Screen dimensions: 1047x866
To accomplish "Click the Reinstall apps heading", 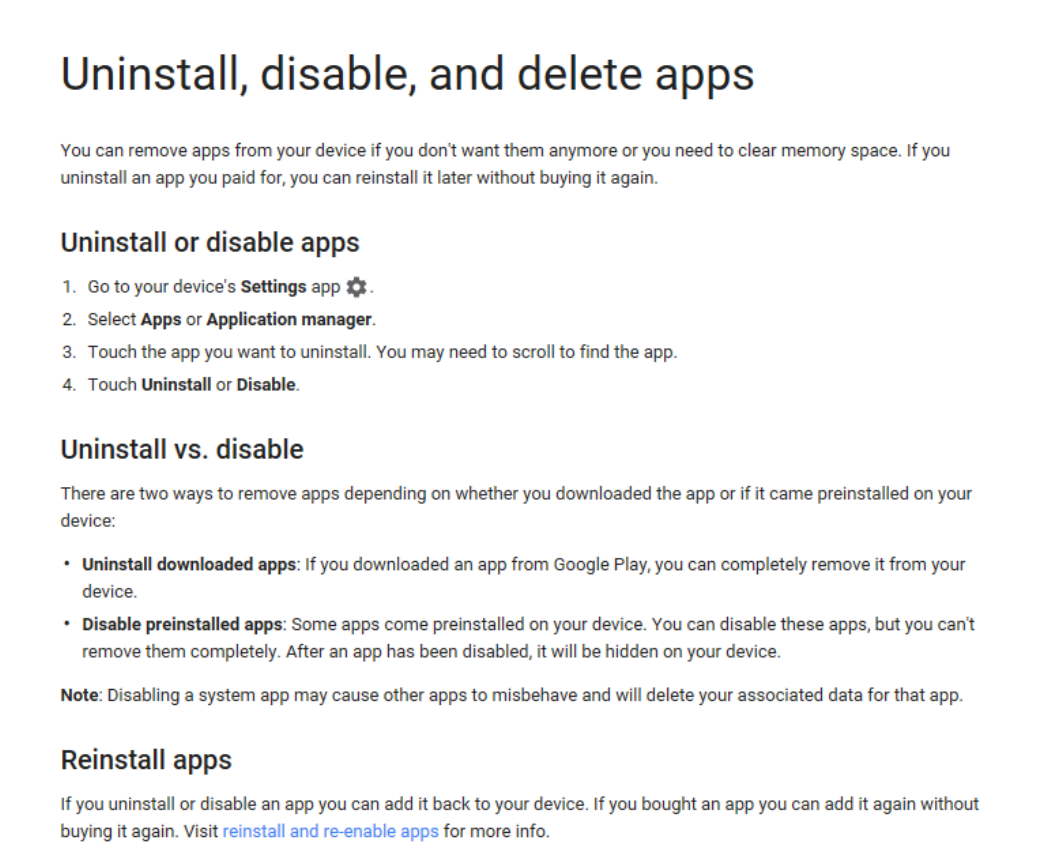I will (x=146, y=761).
